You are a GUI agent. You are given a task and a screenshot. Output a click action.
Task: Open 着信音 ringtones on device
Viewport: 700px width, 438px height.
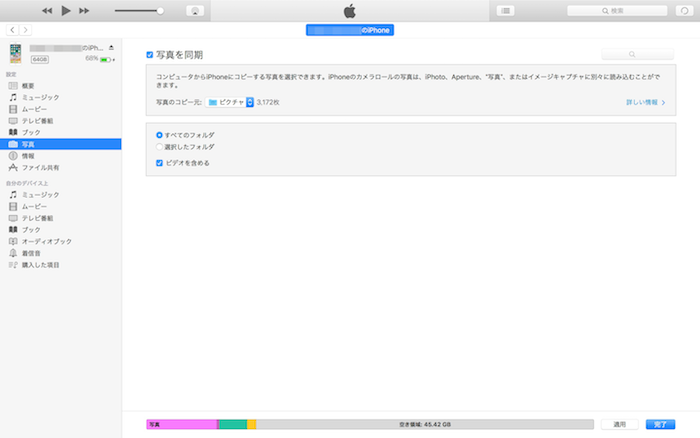pos(61,253)
